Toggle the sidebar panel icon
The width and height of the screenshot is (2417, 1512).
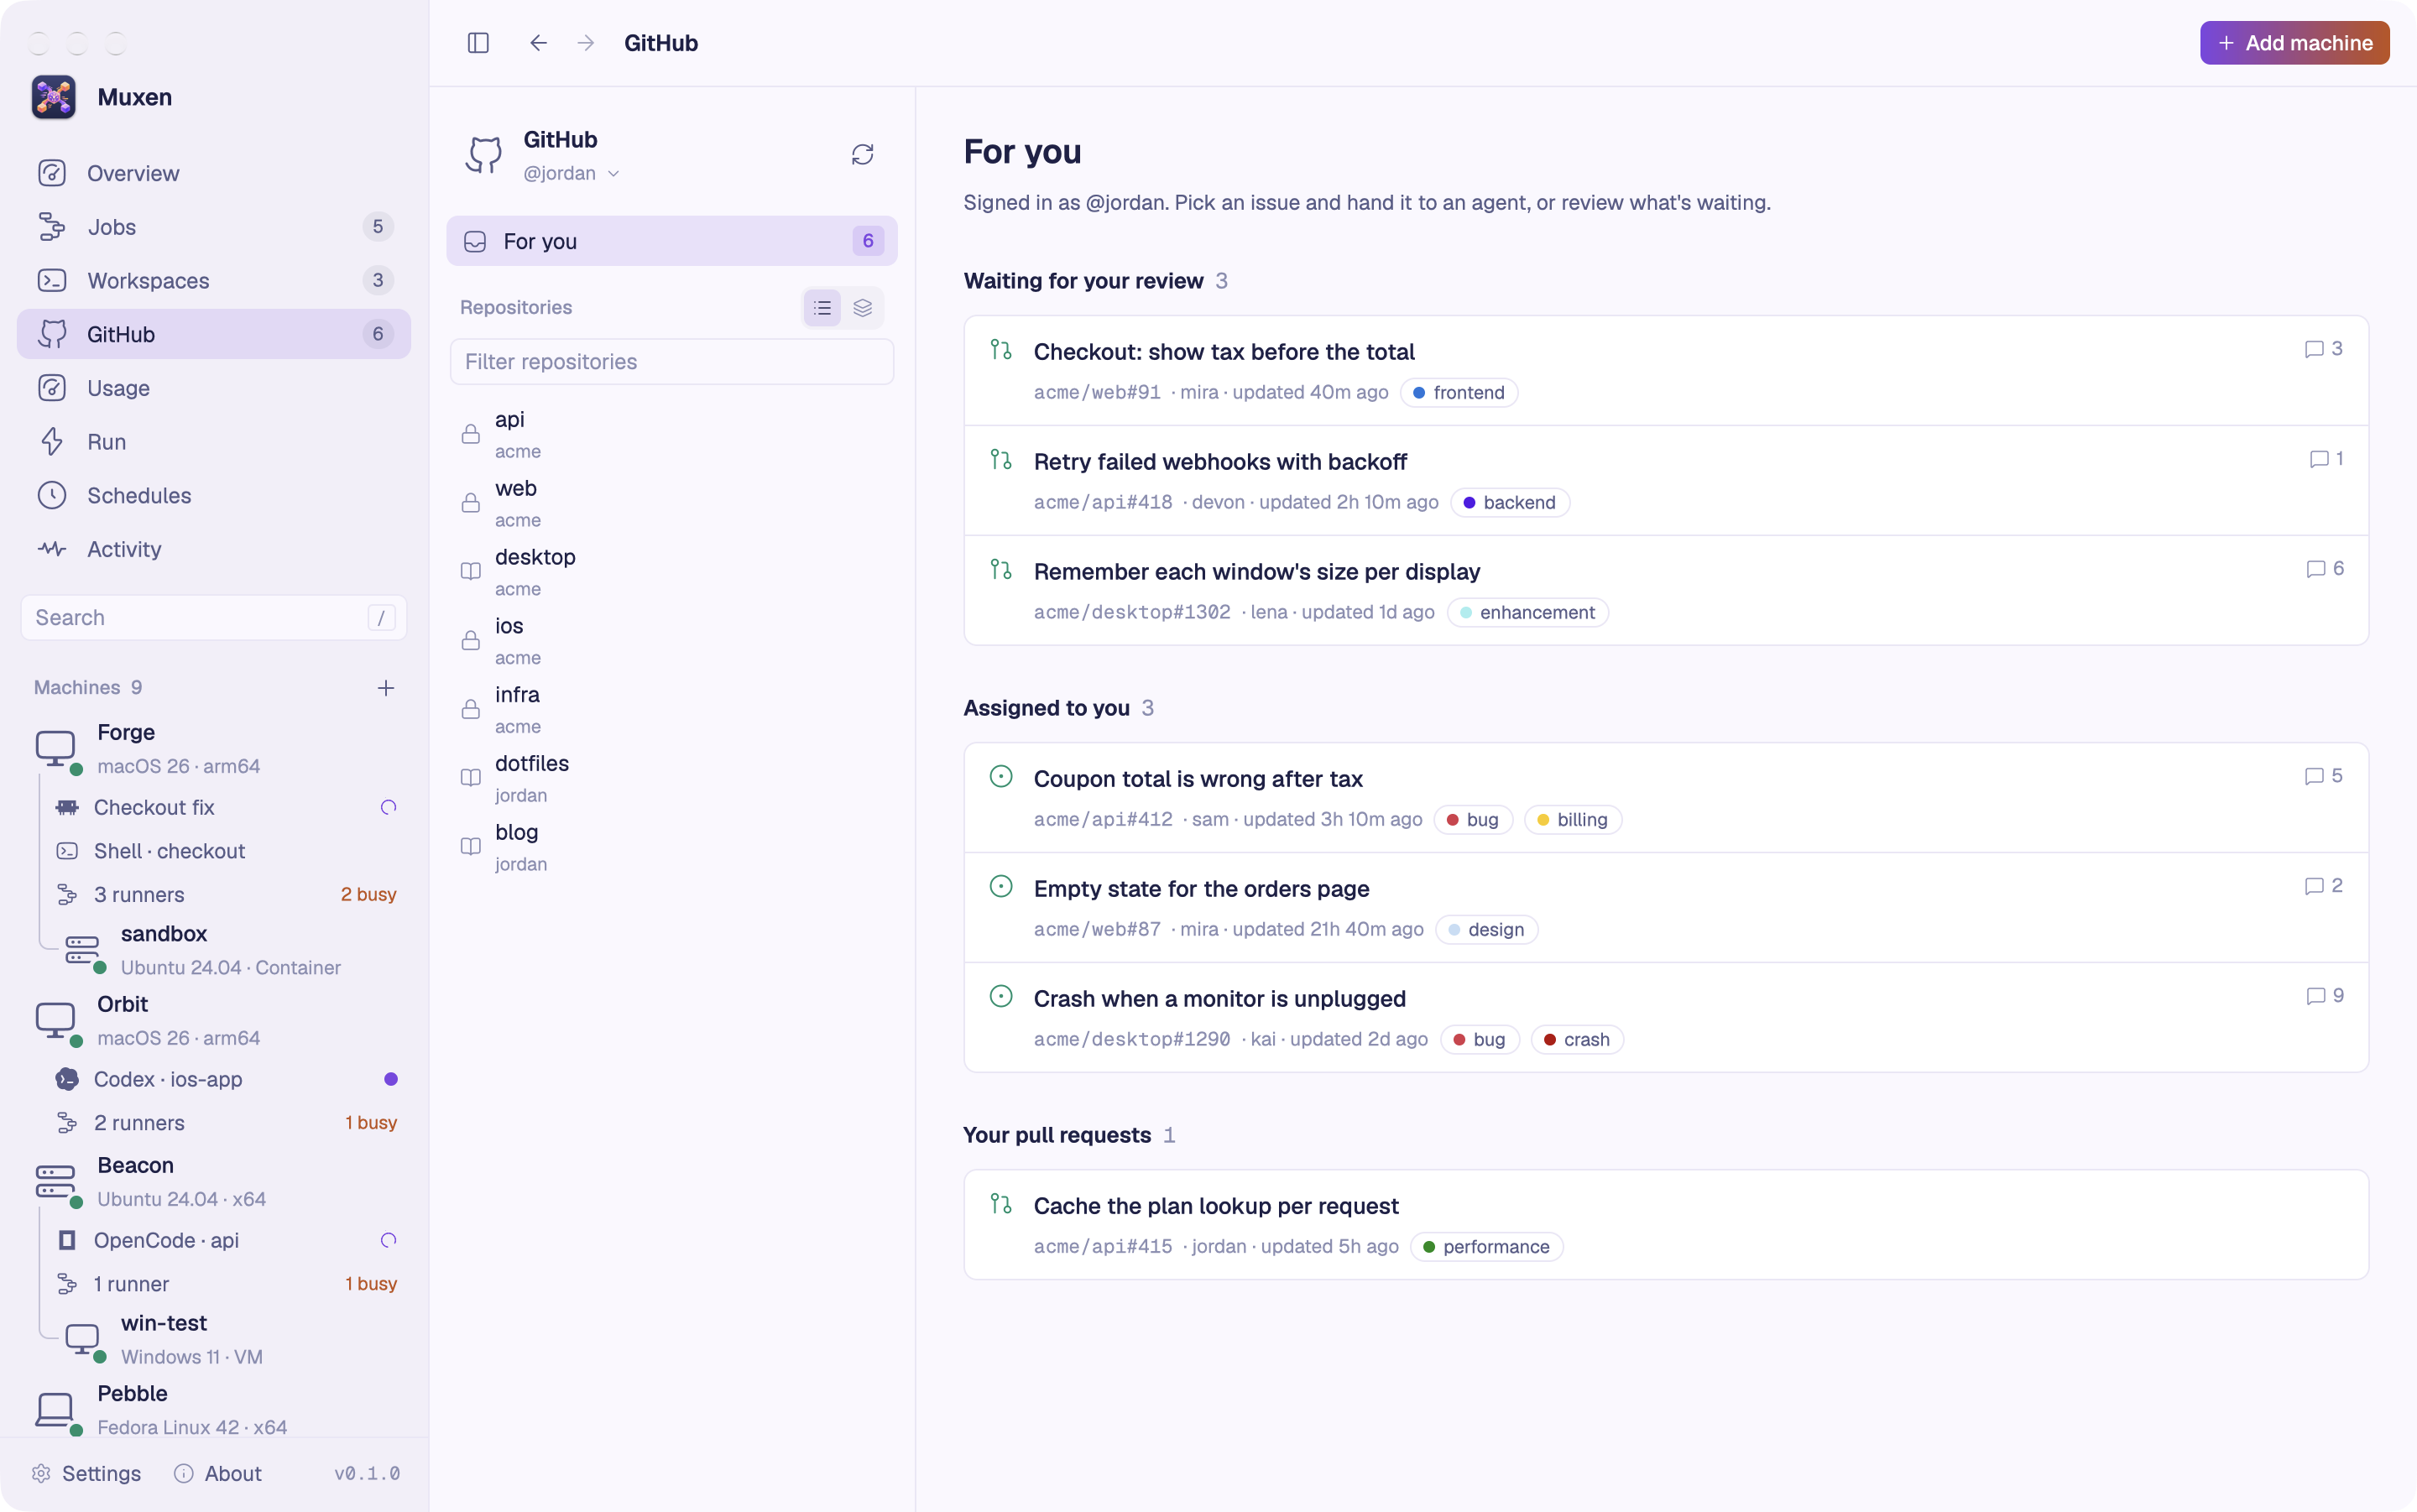(x=478, y=43)
